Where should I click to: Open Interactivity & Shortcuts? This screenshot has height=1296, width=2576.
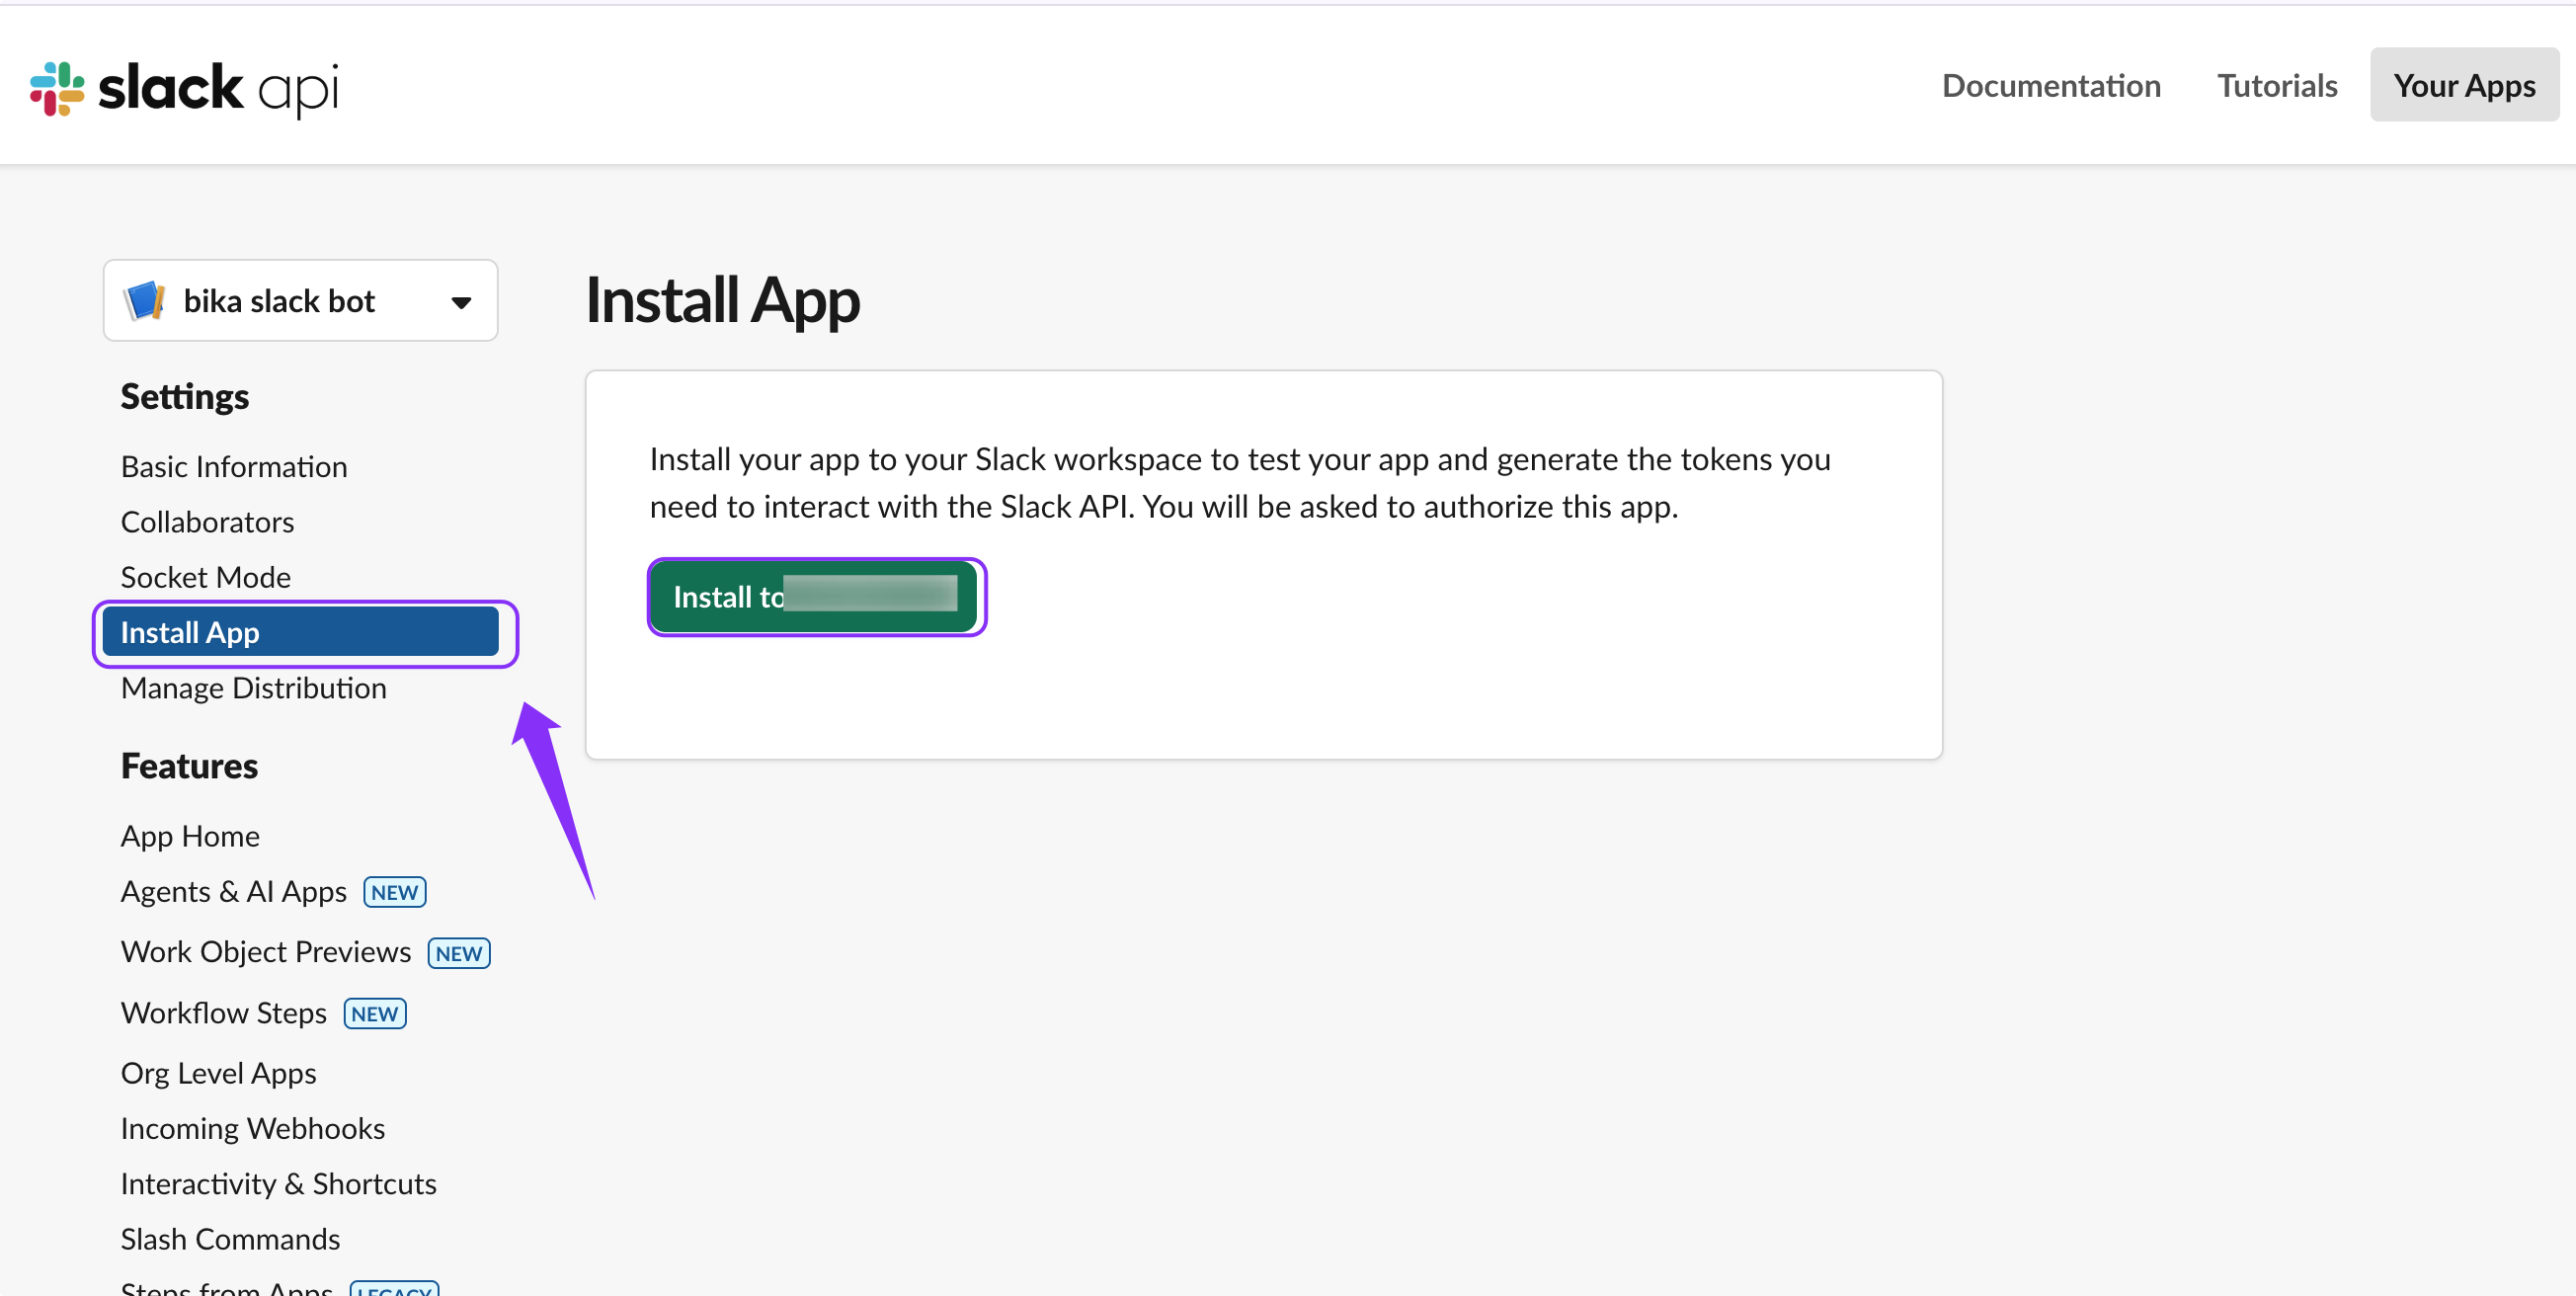tap(278, 1184)
